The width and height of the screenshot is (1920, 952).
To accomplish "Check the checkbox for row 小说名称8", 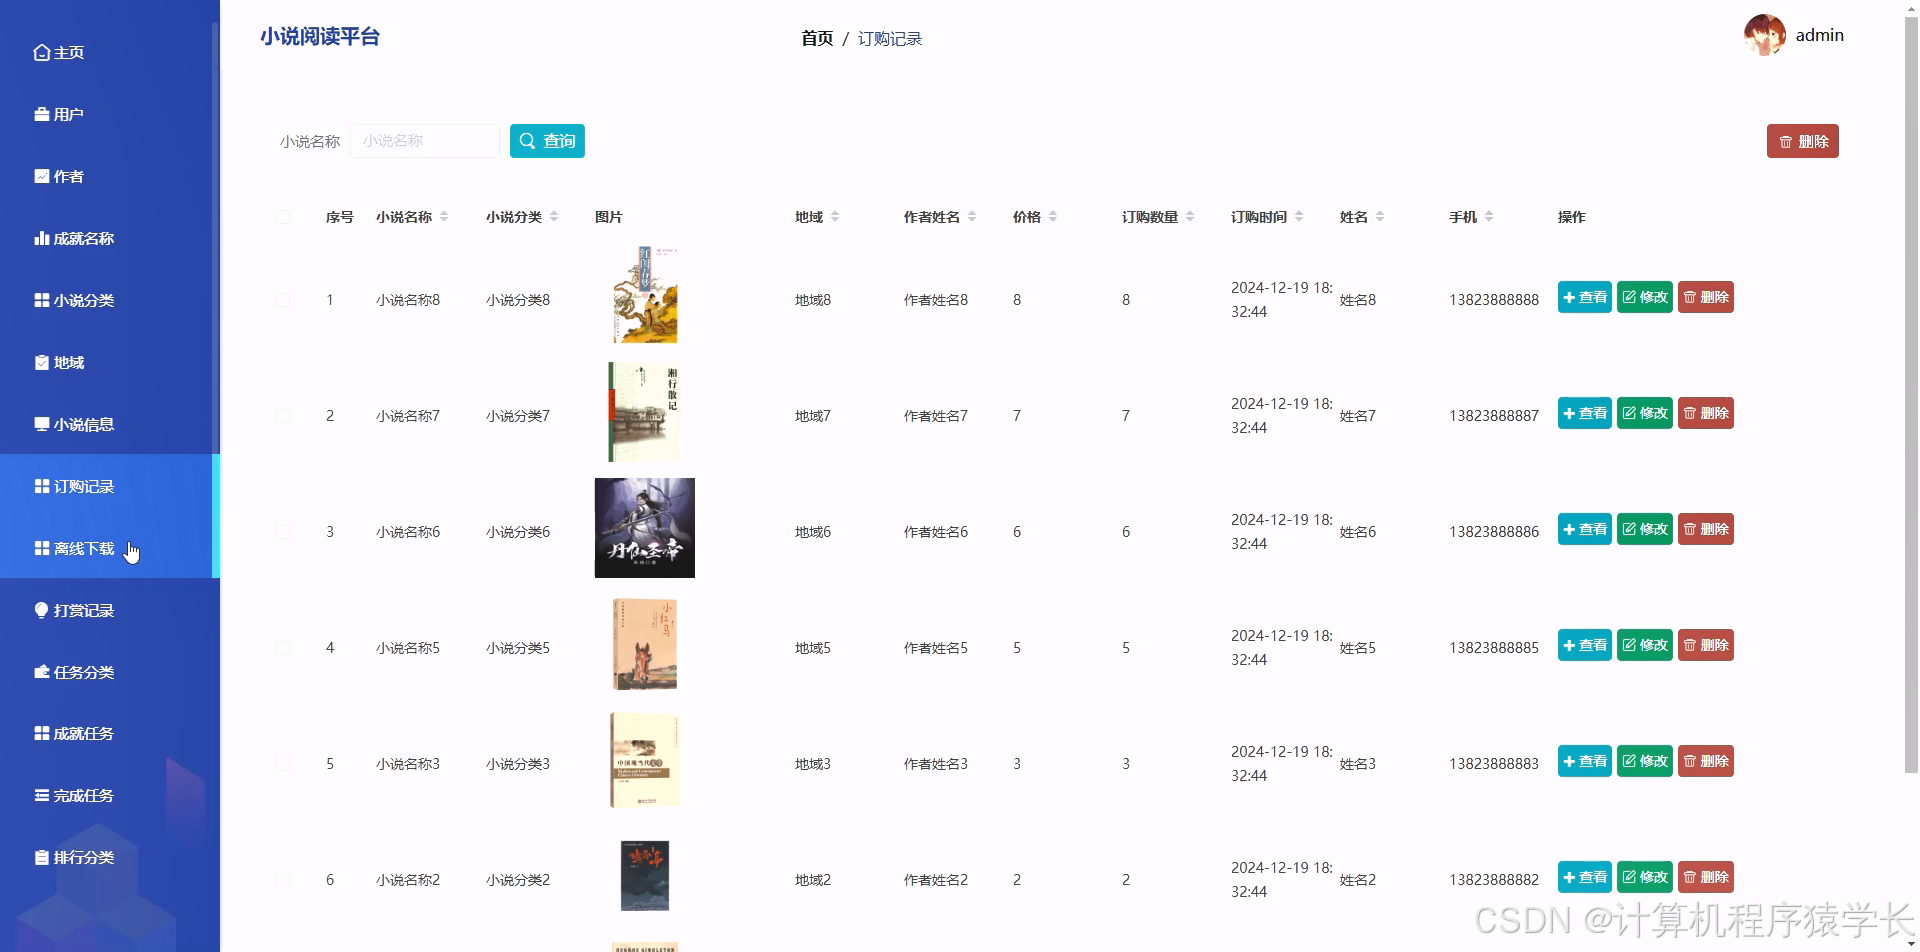I will coord(283,300).
